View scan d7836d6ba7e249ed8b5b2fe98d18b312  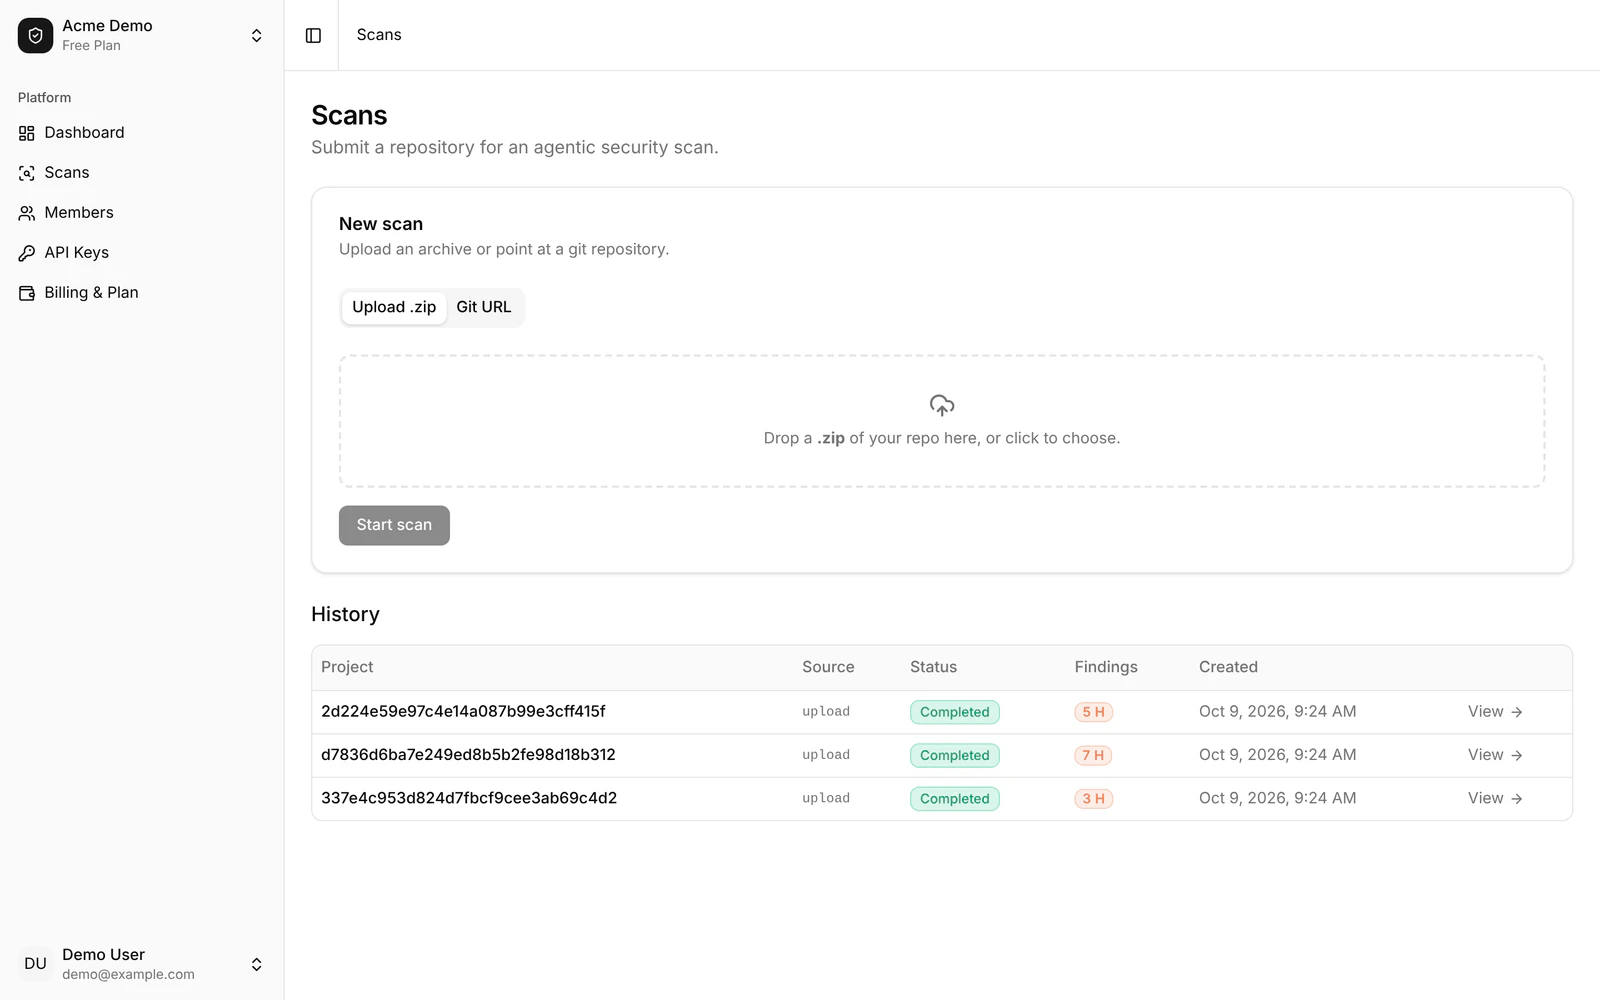click(x=1495, y=755)
